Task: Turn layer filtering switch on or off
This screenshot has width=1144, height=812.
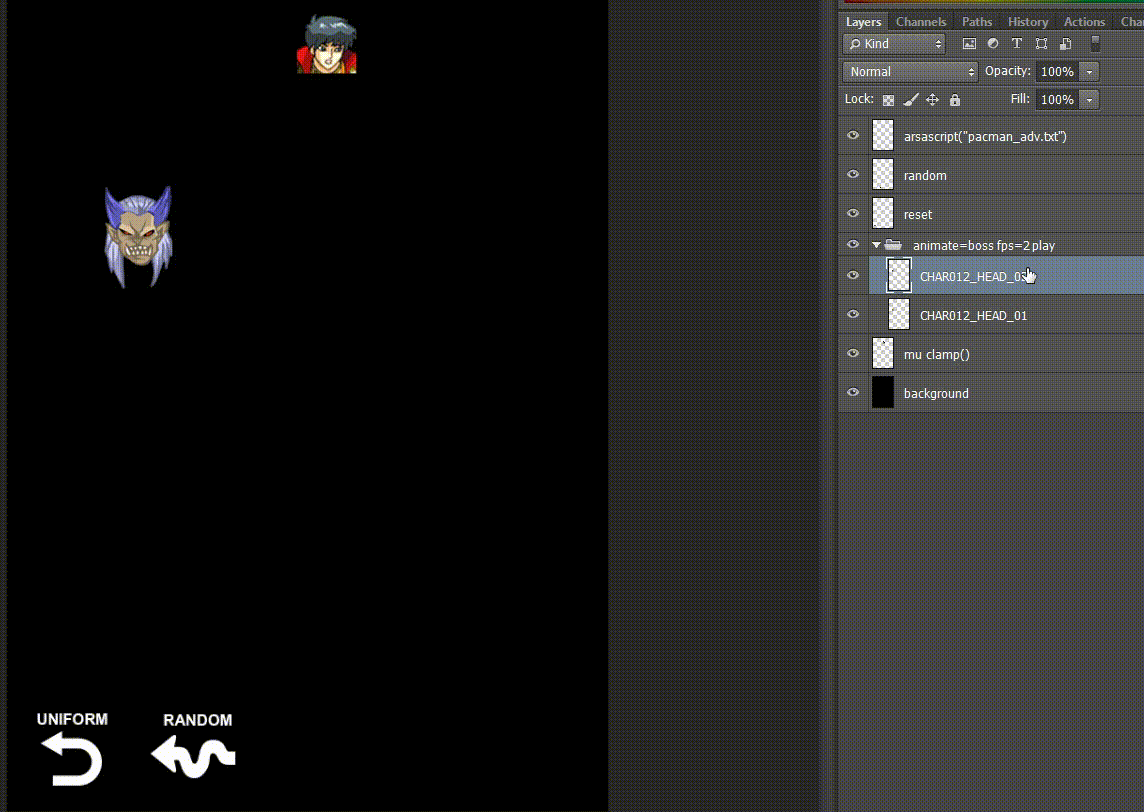Action: [1095, 44]
